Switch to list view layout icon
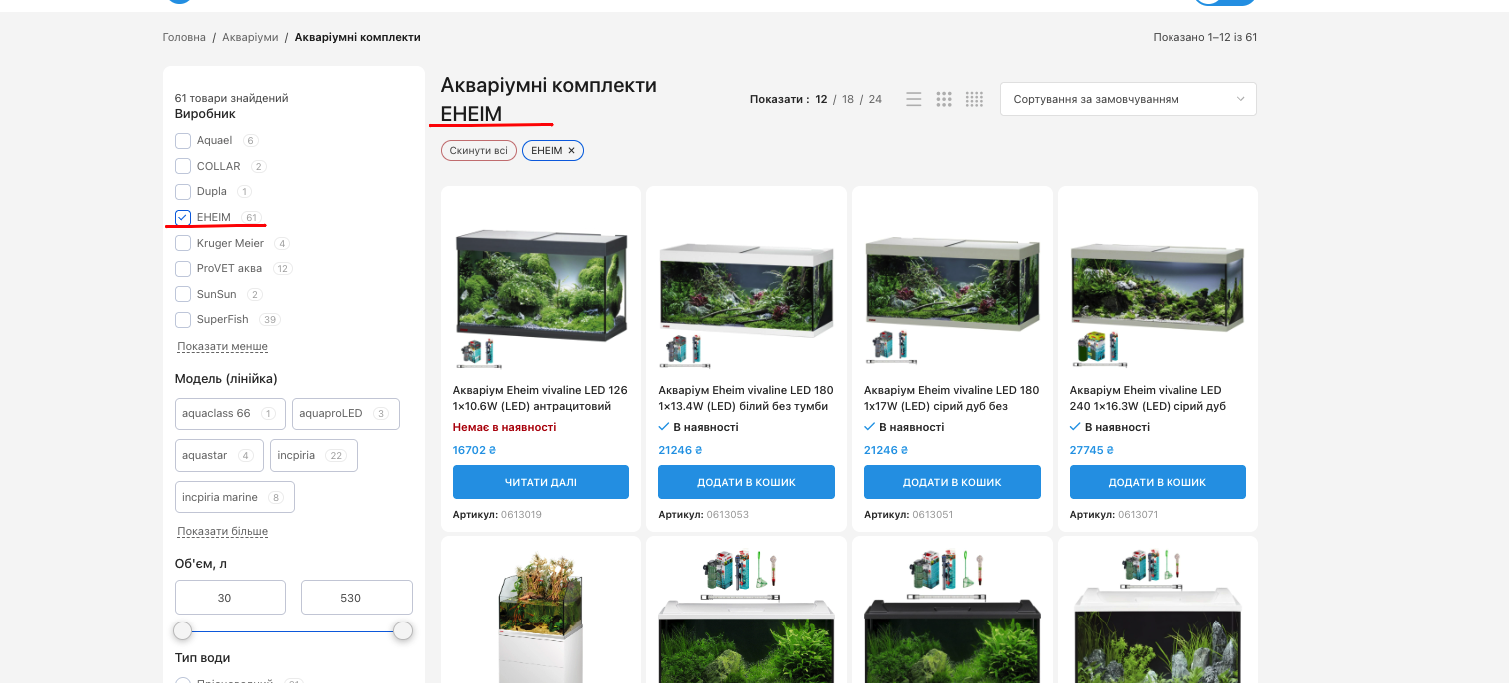 (x=914, y=99)
